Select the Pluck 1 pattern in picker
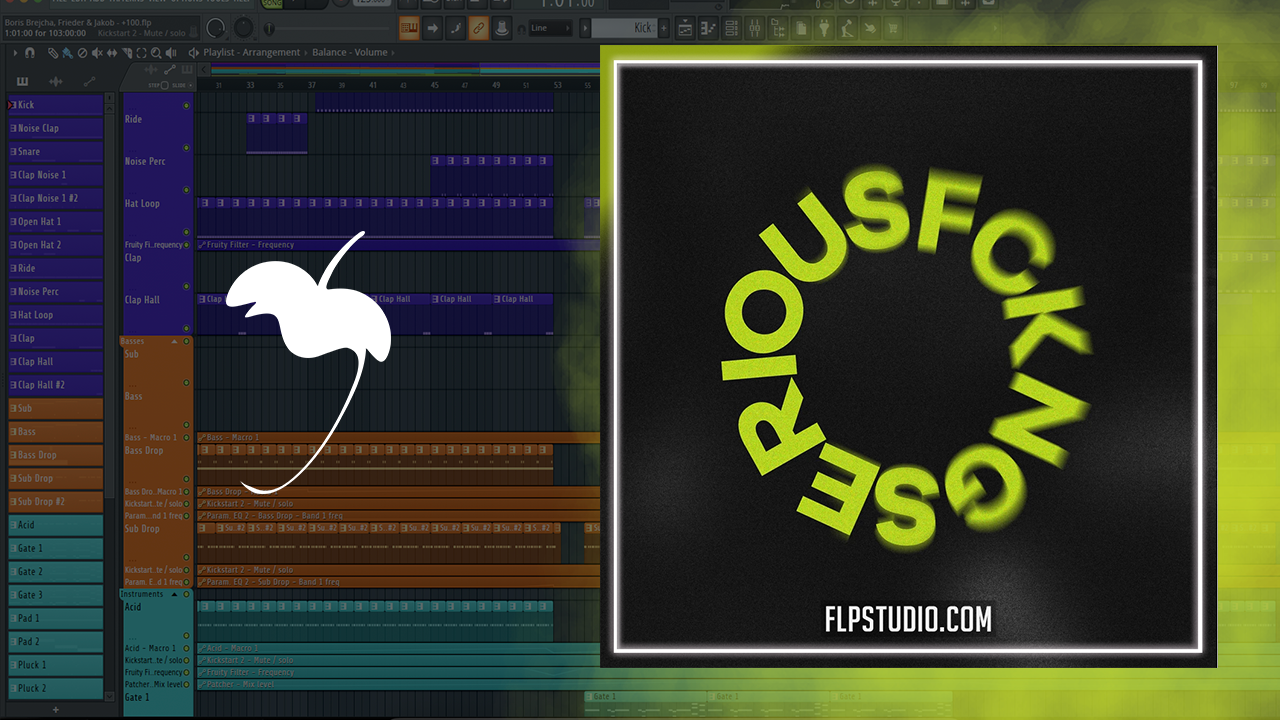 pyautogui.click(x=55, y=665)
